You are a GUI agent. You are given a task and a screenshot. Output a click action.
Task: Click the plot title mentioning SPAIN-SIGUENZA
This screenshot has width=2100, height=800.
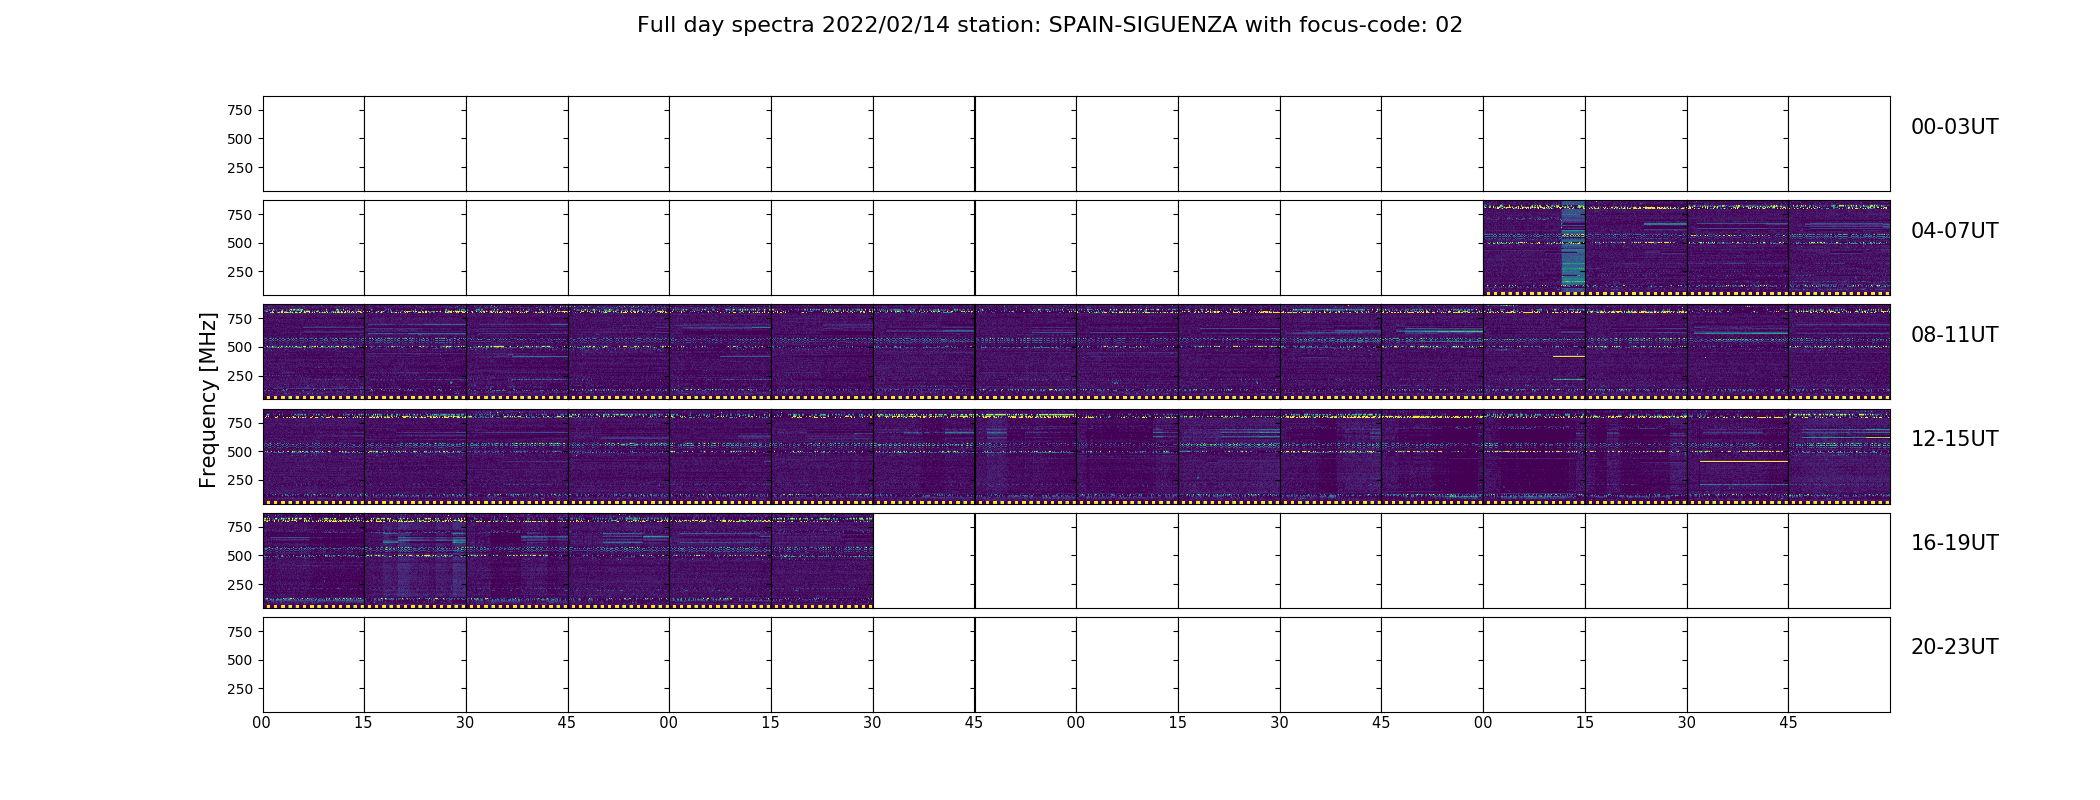click(1049, 25)
